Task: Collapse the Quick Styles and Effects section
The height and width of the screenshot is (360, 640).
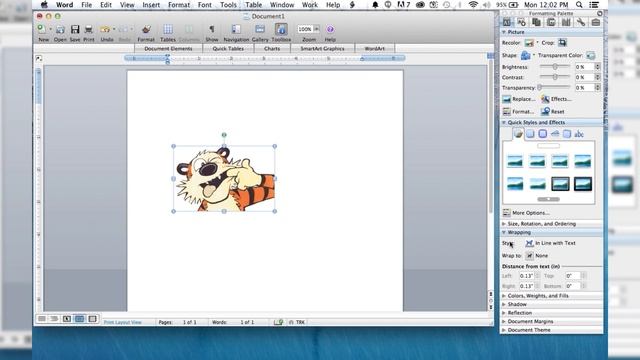Action: click(504, 122)
